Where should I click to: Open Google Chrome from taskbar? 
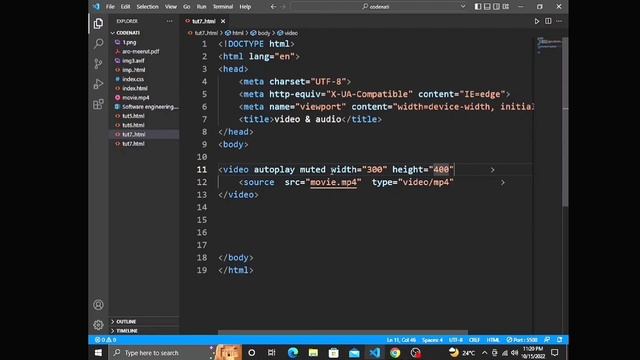pos(395,353)
